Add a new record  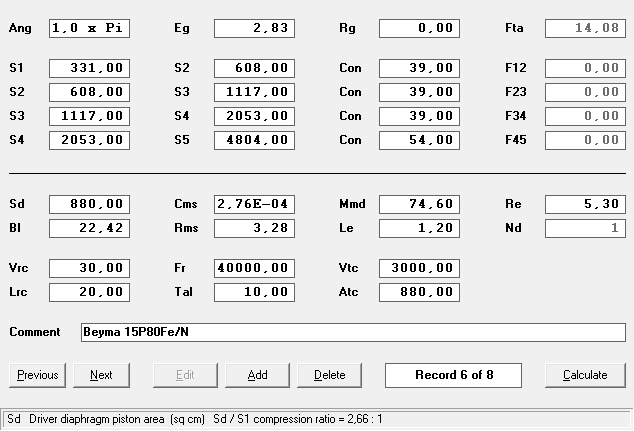click(258, 375)
